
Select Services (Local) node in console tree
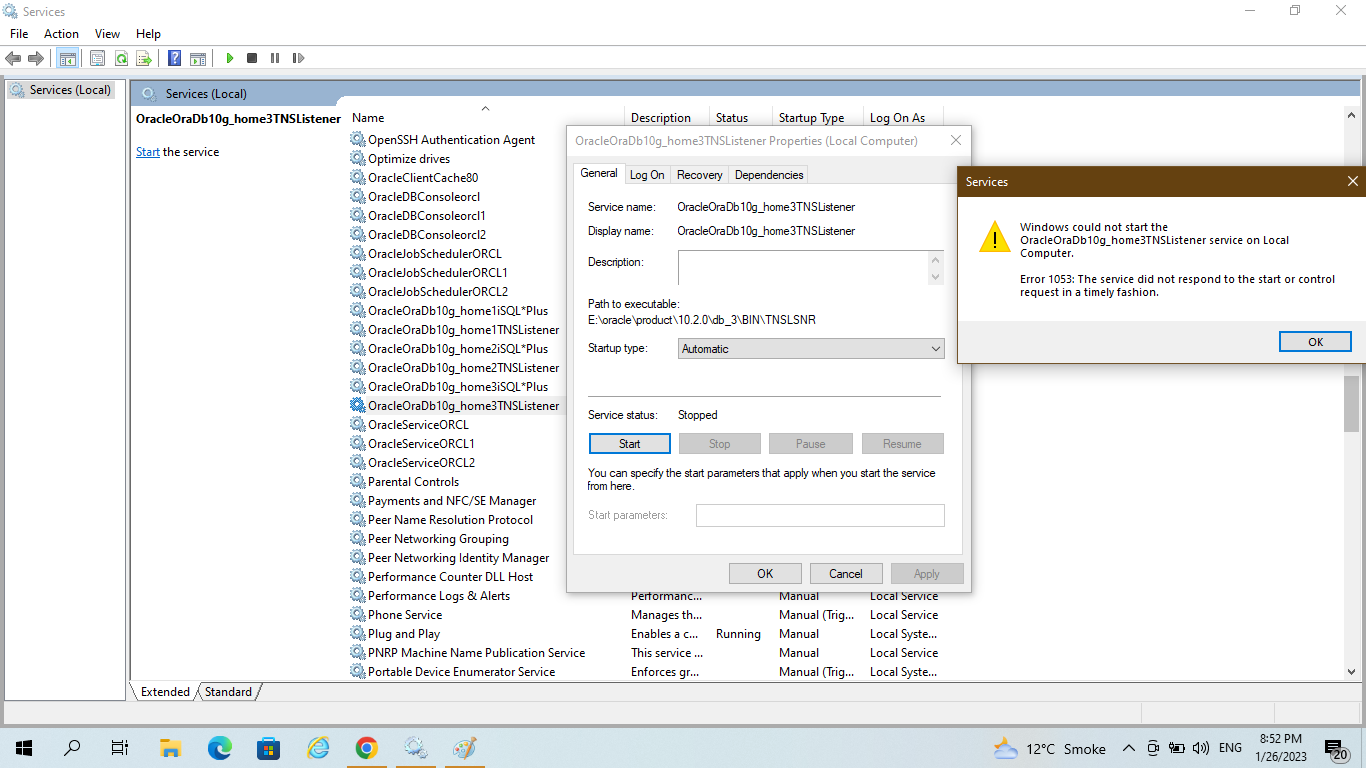pyautogui.click(x=61, y=90)
